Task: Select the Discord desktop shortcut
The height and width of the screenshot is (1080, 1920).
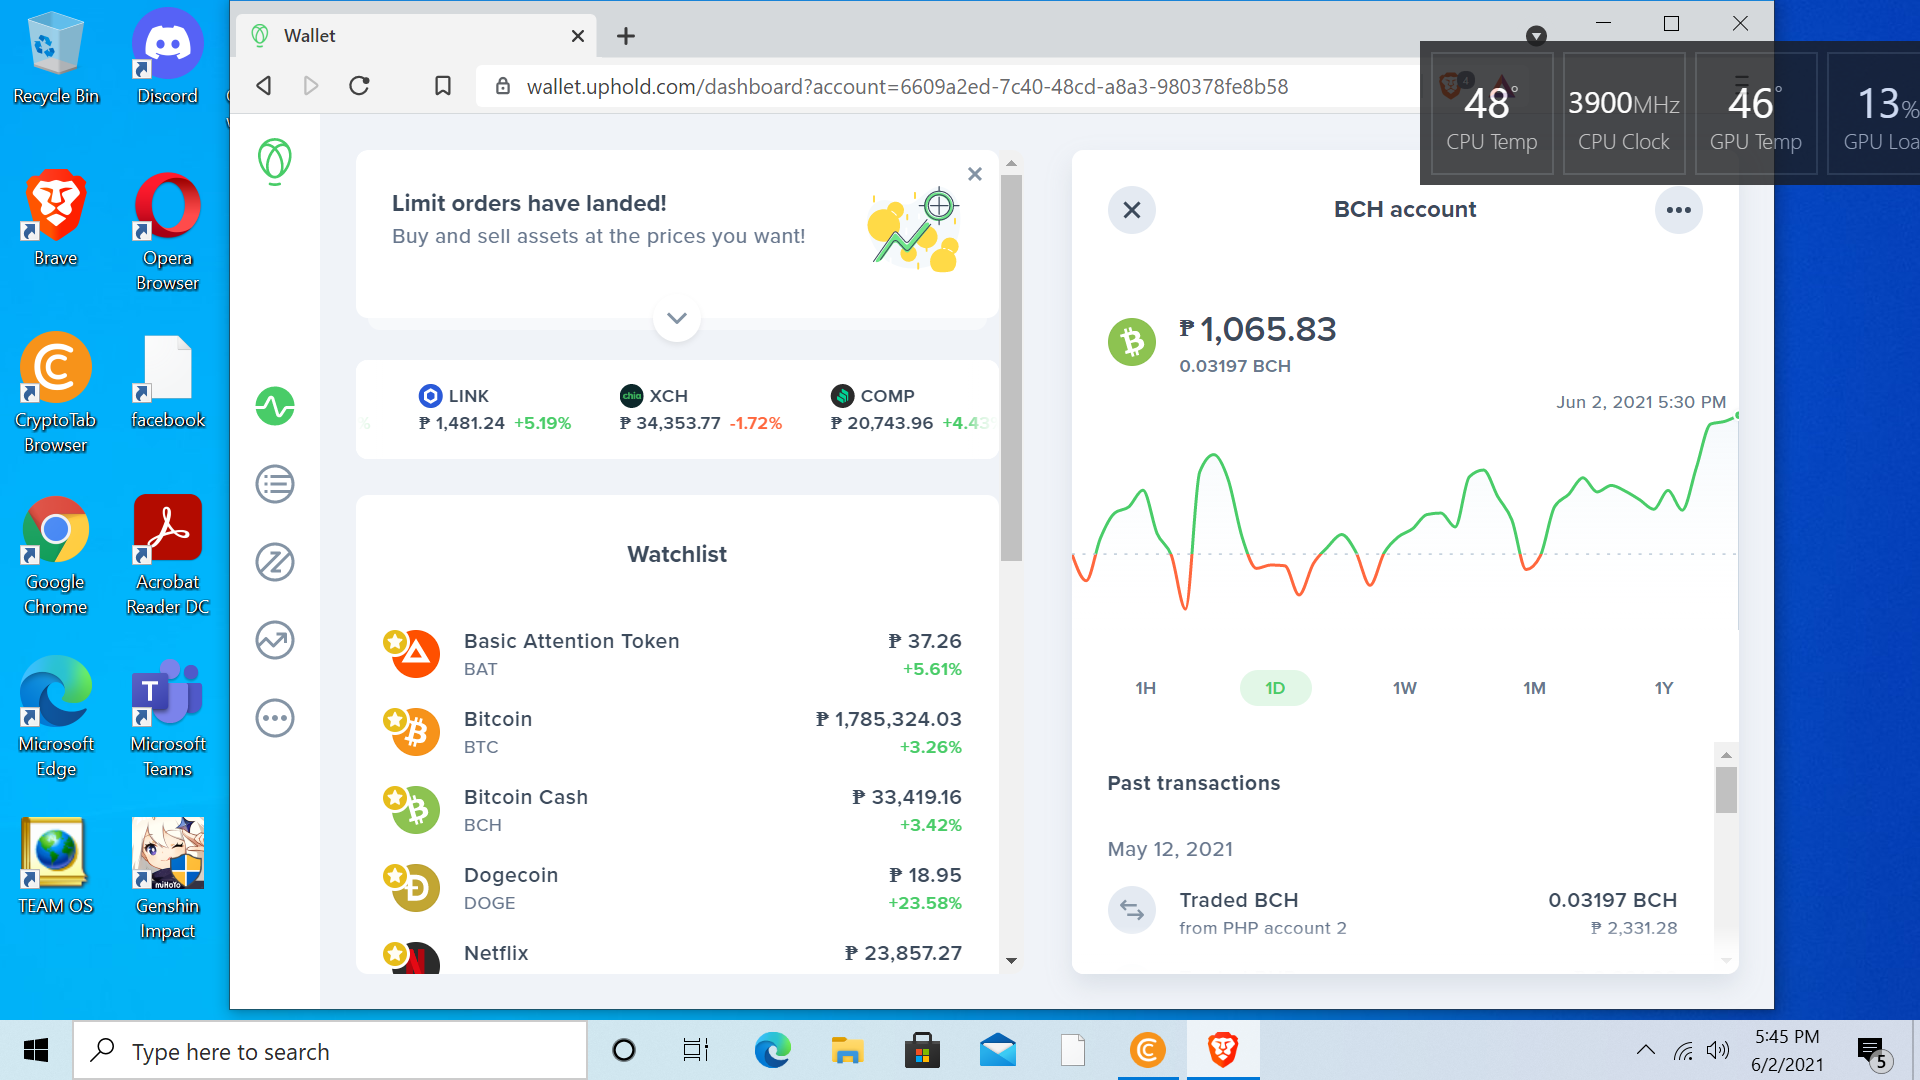Action: pyautogui.click(x=167, y=57)
